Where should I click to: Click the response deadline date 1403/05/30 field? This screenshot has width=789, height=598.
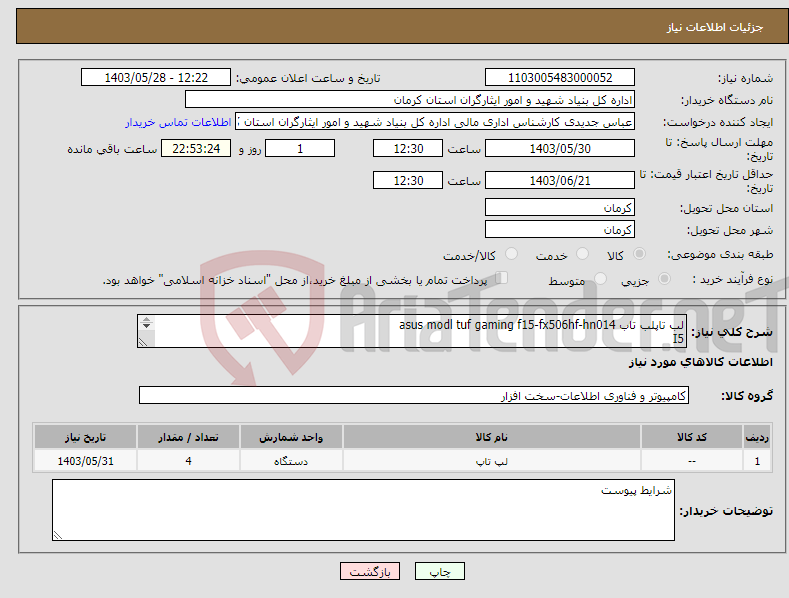[x=560, y=148]
